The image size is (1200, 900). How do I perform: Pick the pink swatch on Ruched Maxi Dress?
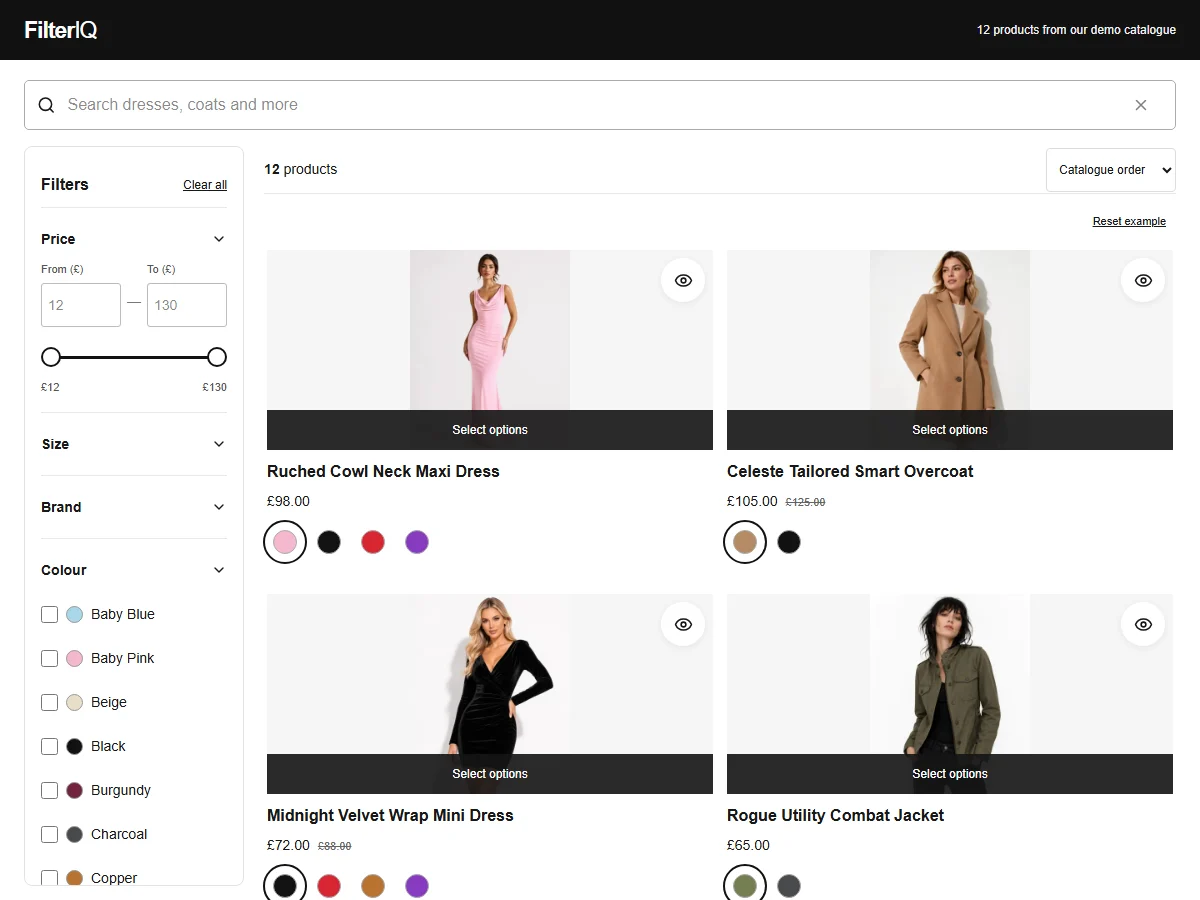pos(285,542)
